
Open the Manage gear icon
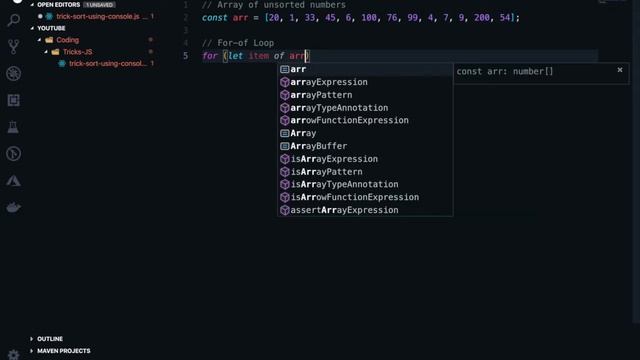click(x=13, y=355)
